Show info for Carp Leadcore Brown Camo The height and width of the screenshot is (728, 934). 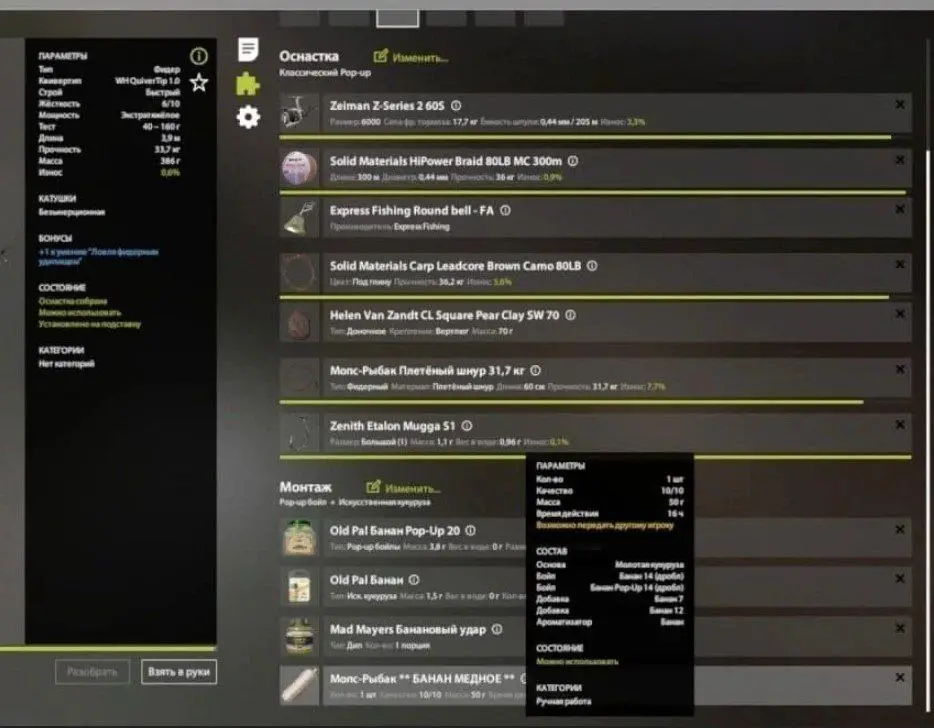pos(591,266)
